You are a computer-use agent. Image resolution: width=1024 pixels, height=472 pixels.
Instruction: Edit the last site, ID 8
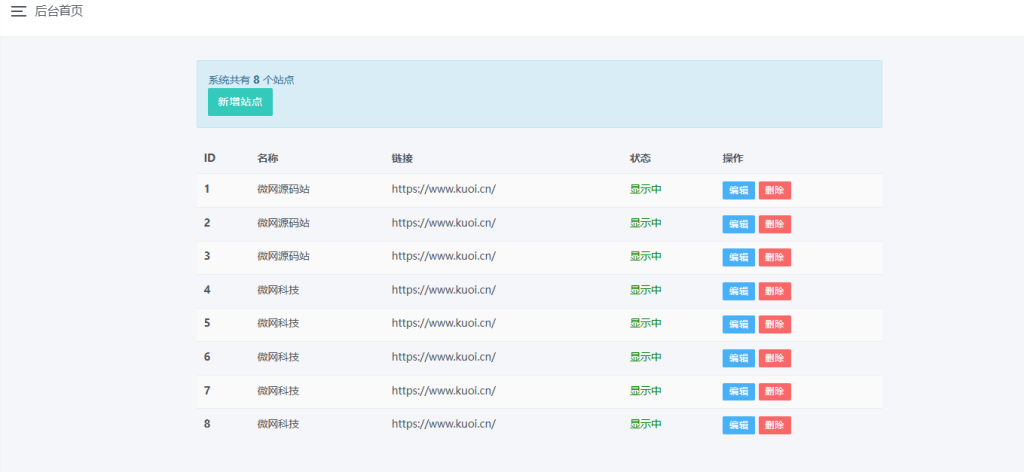(738, 425)
